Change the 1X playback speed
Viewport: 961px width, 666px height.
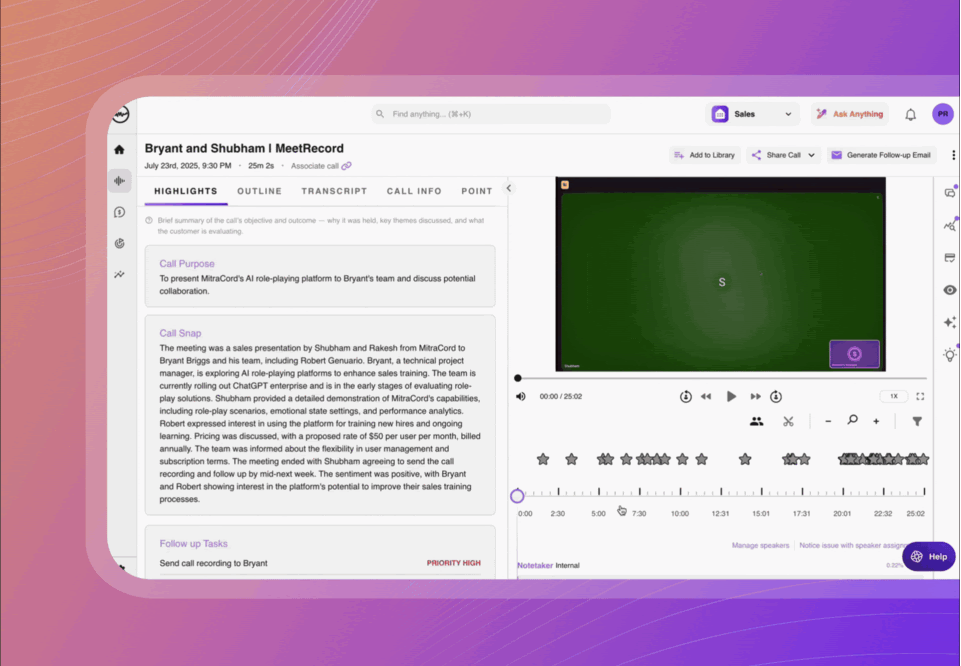click(x=894, y=396)
